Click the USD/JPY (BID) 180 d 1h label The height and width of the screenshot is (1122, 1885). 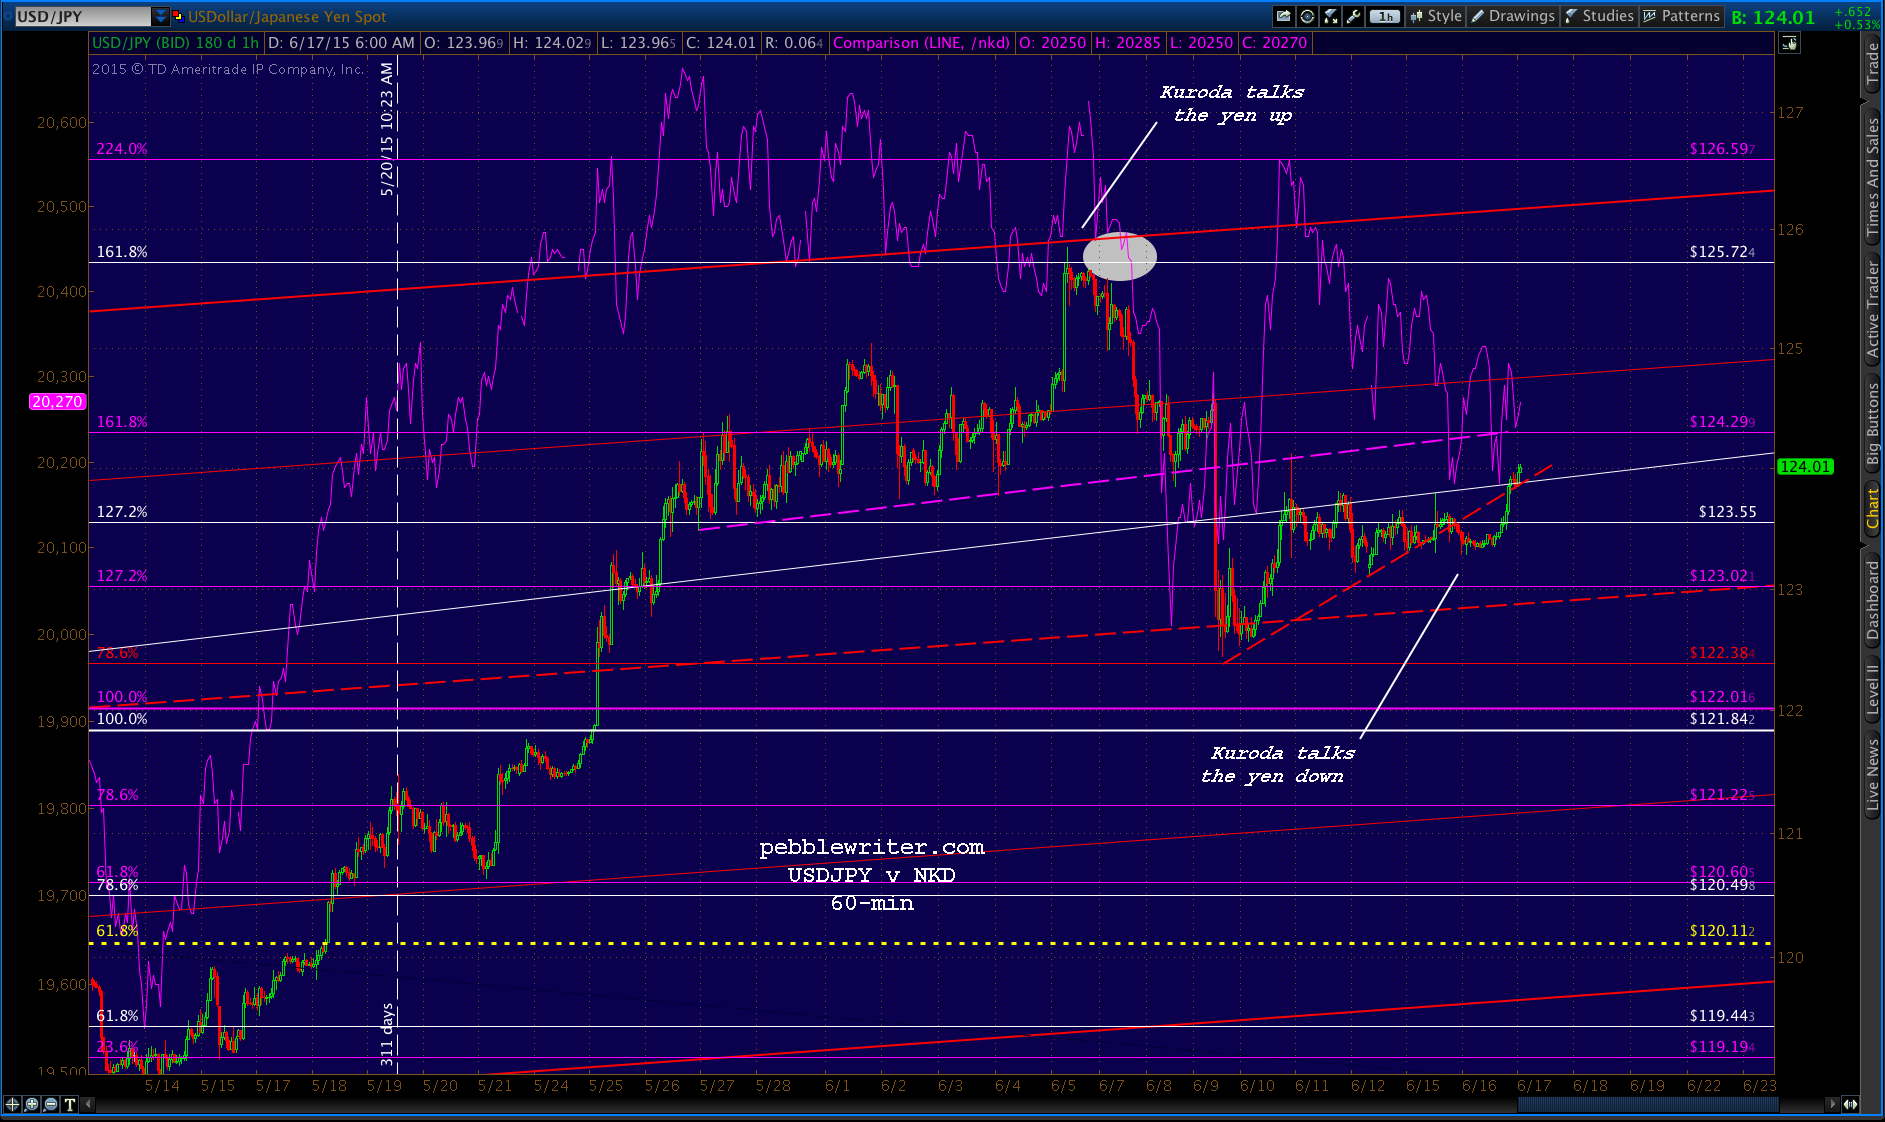(175, 43)
